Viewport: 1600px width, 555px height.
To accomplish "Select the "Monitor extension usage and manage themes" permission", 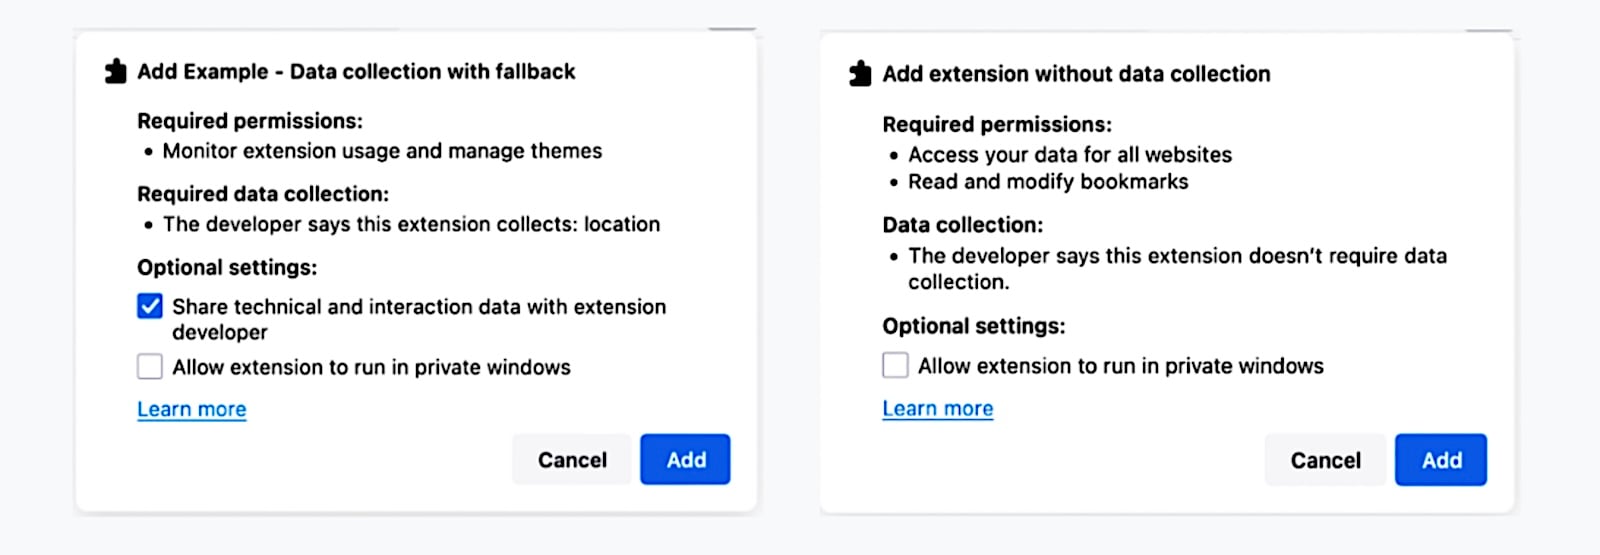I will (x=382, y=151).
